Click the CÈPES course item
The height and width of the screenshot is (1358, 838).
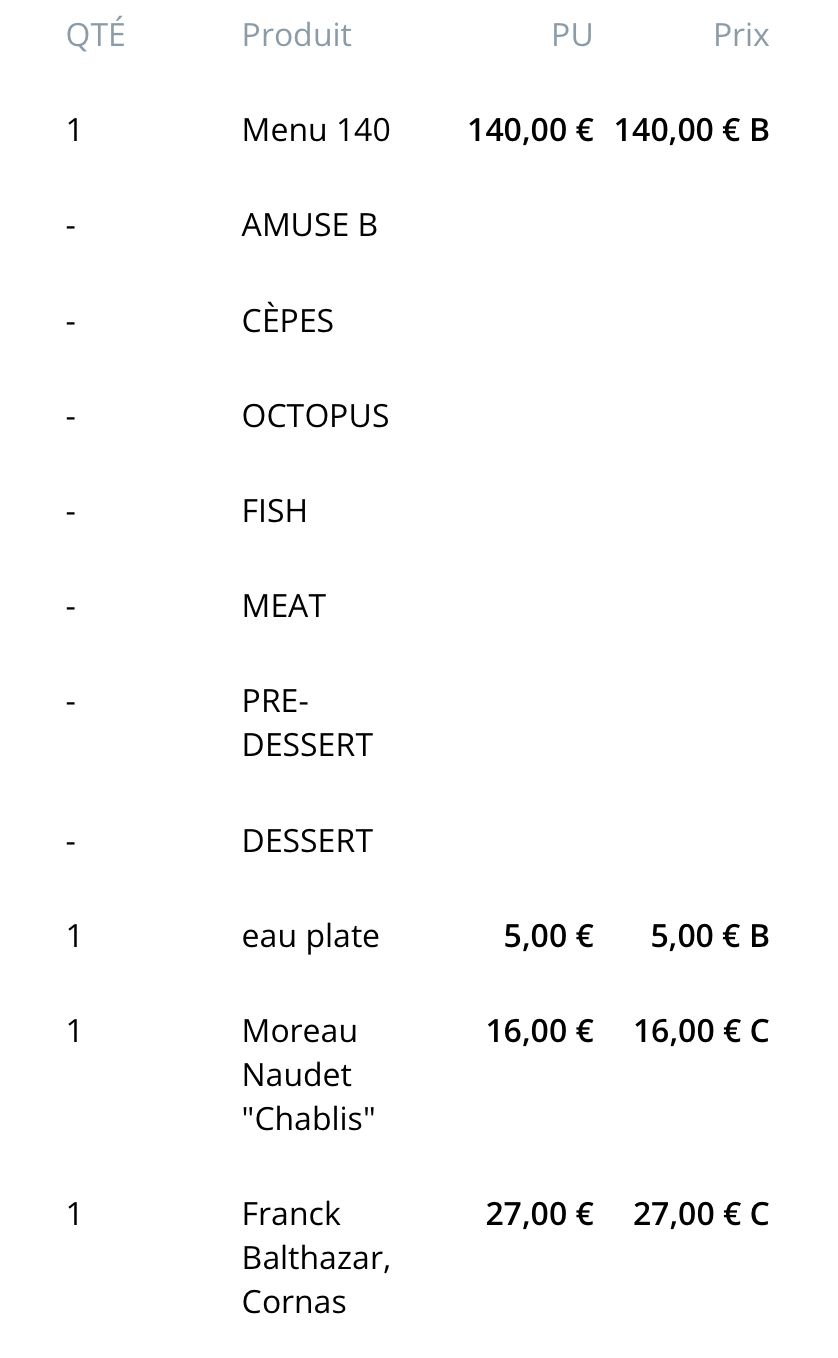click(x=287, y=321)
